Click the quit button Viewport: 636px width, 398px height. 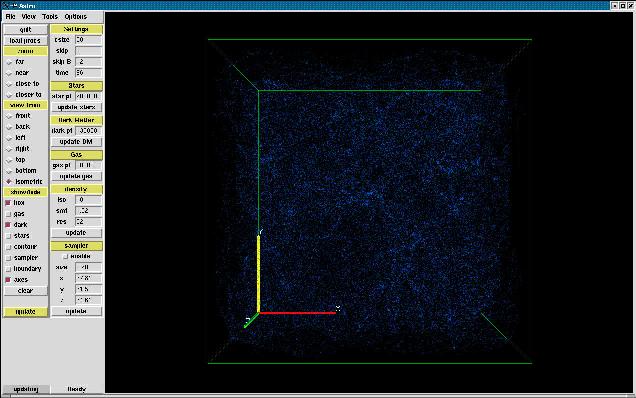click(26, 30)
